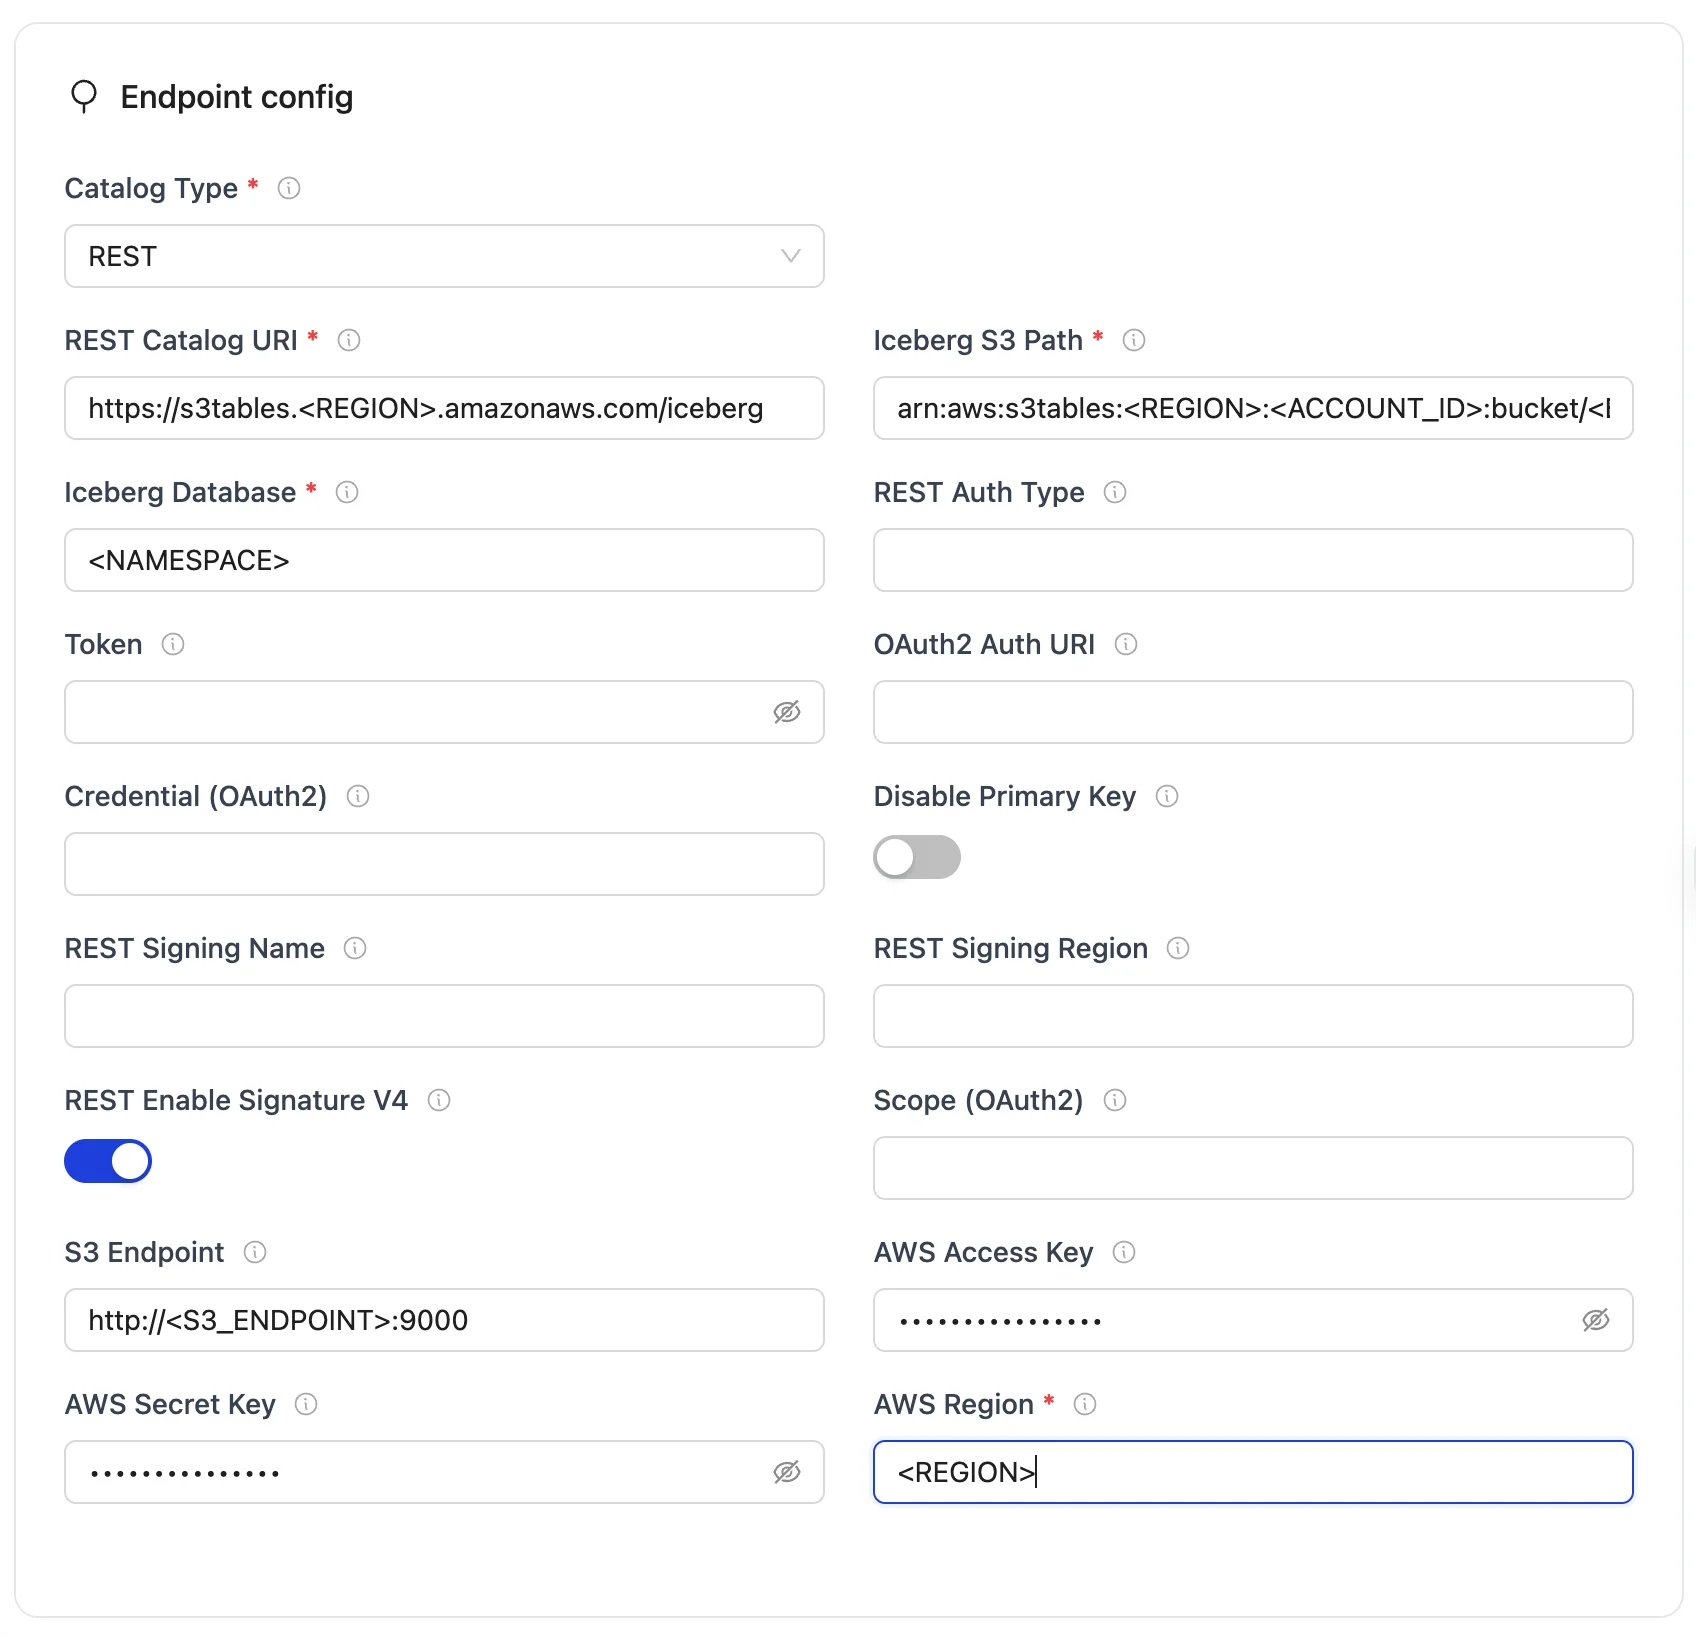Click into the REST Signing Name field
The width and height of the screenshot is (1696, 1638).
[x=444, y=1016]
